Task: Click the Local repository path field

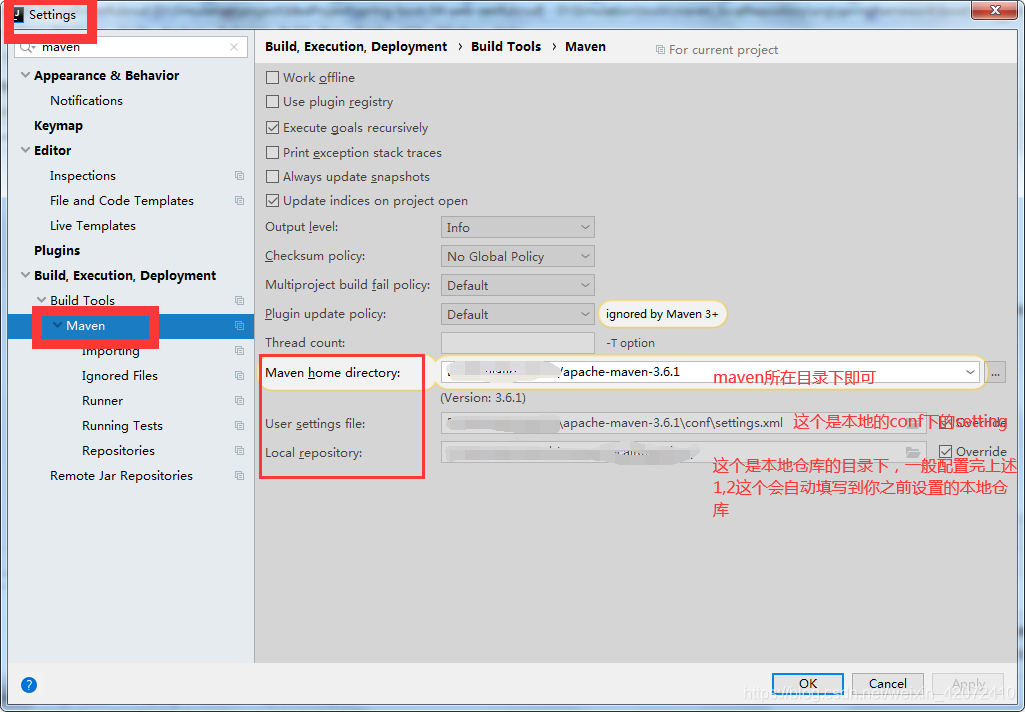Action: point(684,452)
